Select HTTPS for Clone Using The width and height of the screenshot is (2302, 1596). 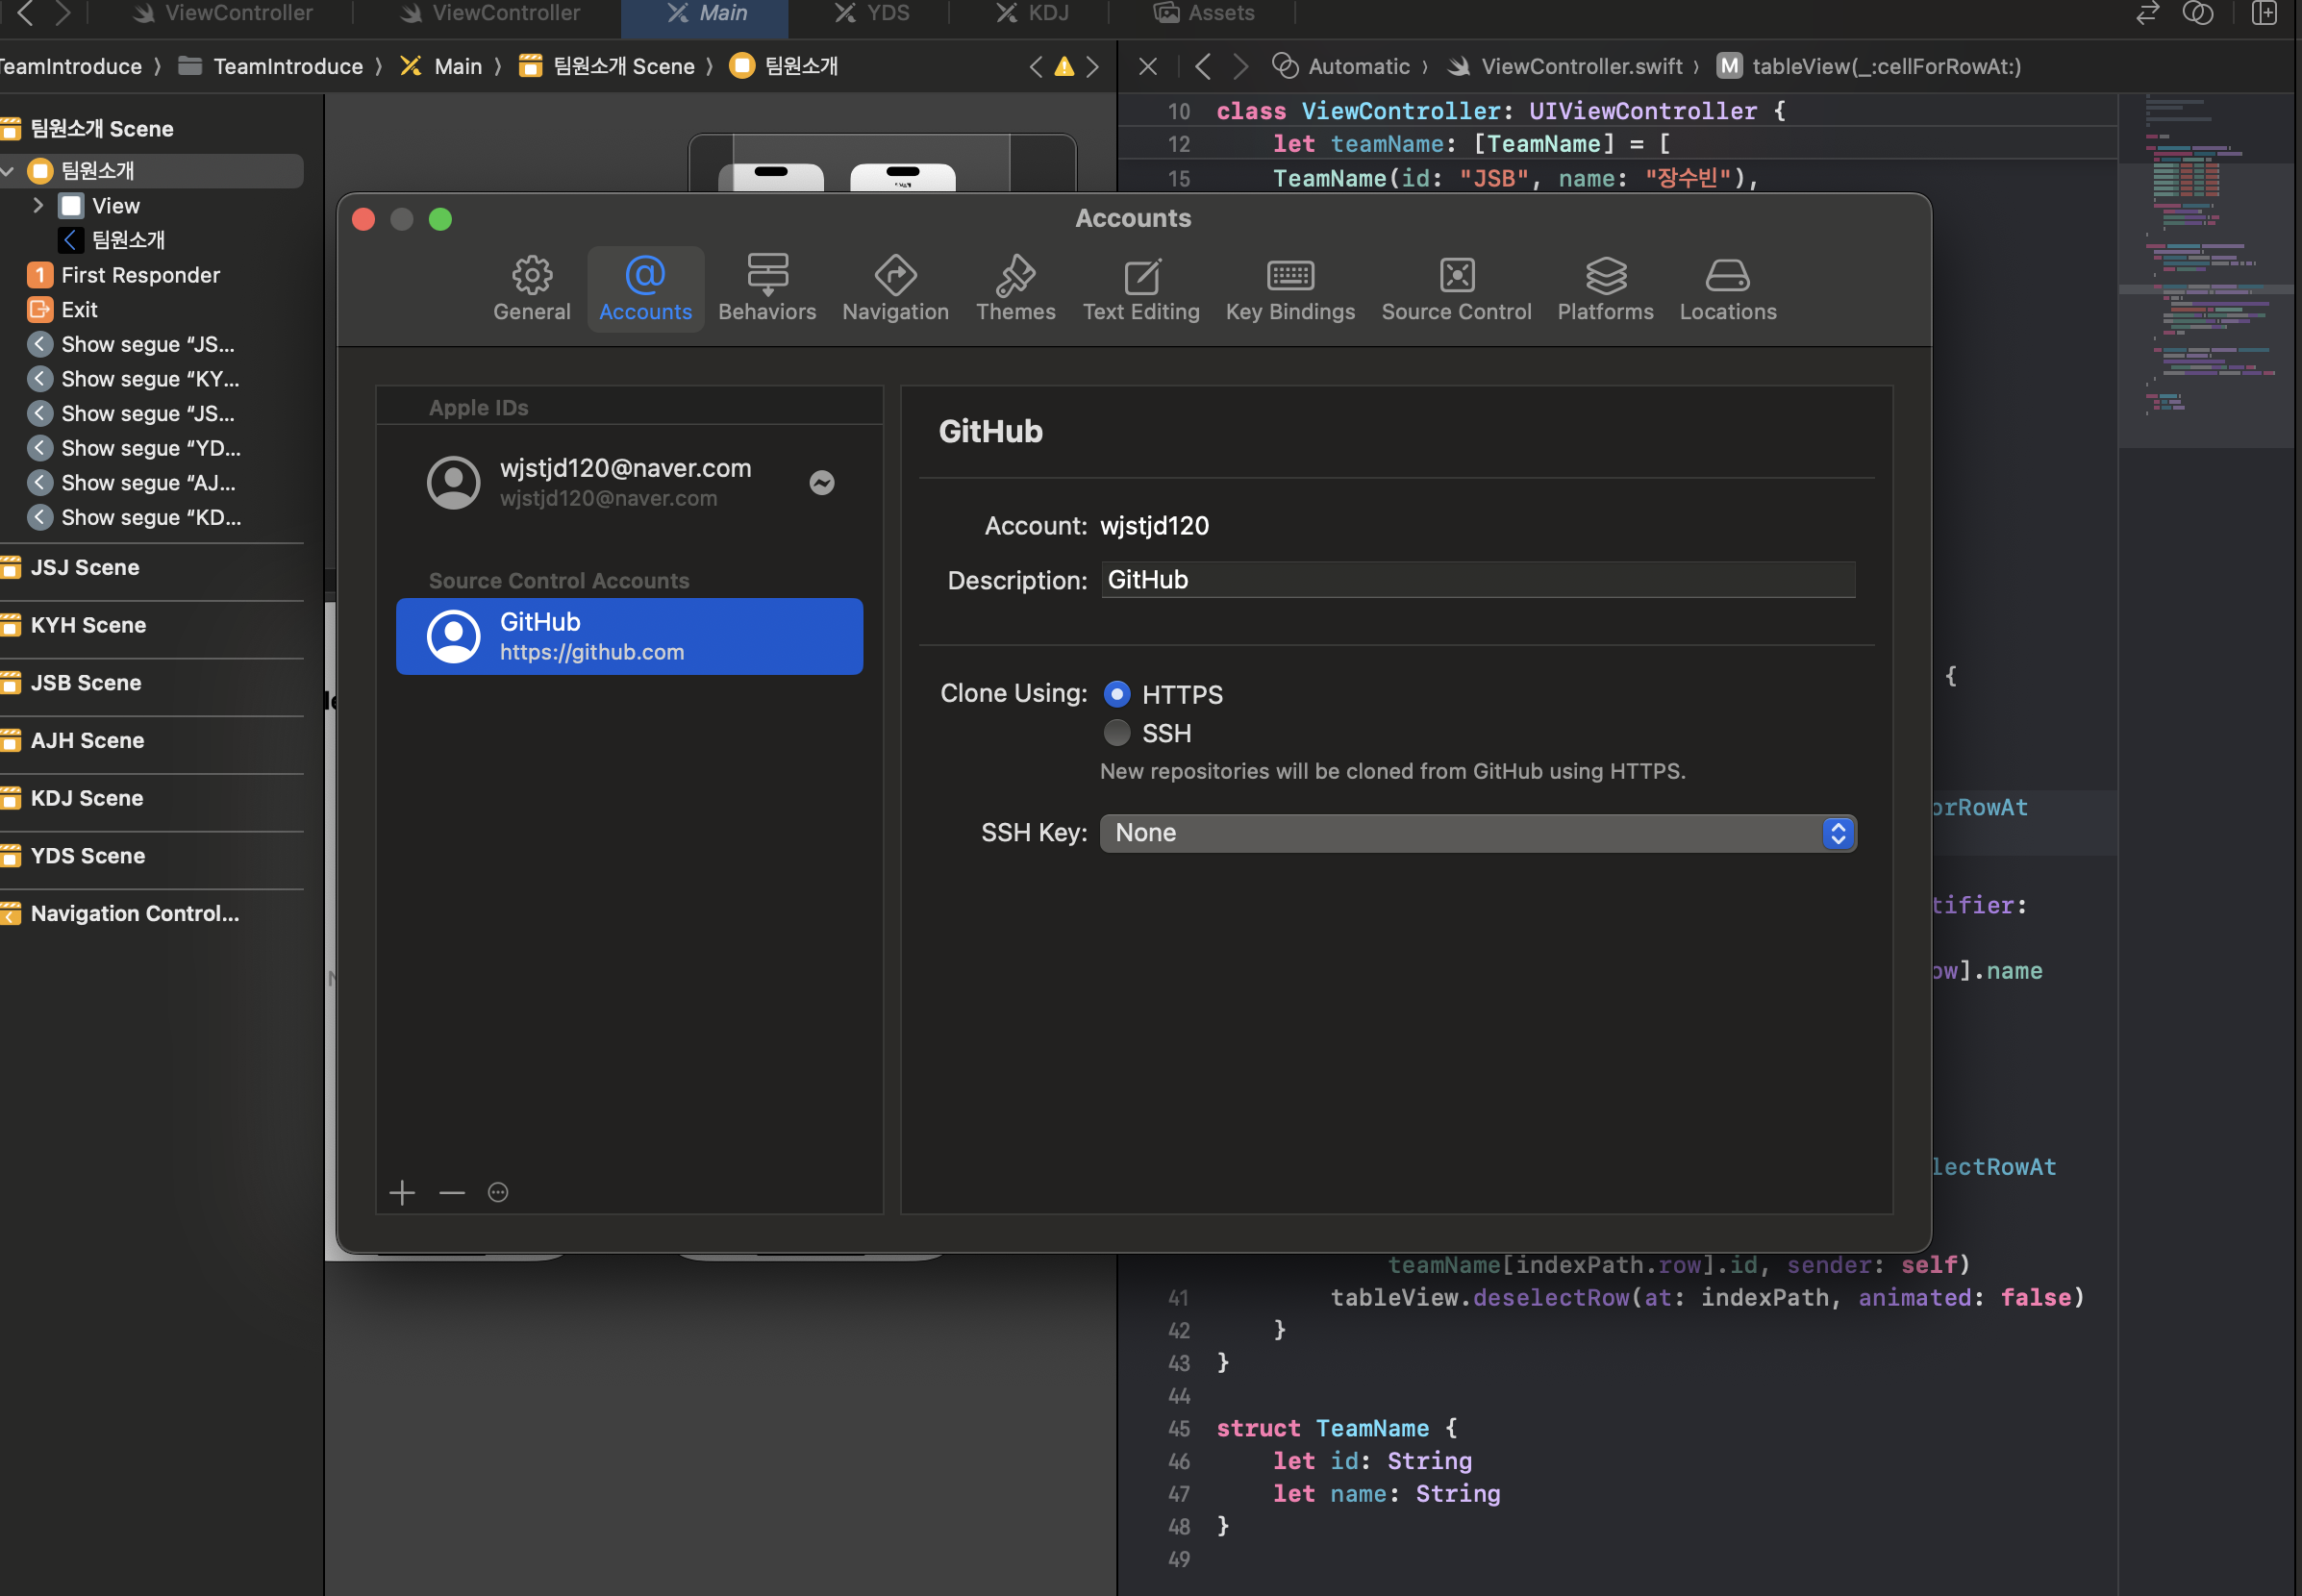[1117, 694]
